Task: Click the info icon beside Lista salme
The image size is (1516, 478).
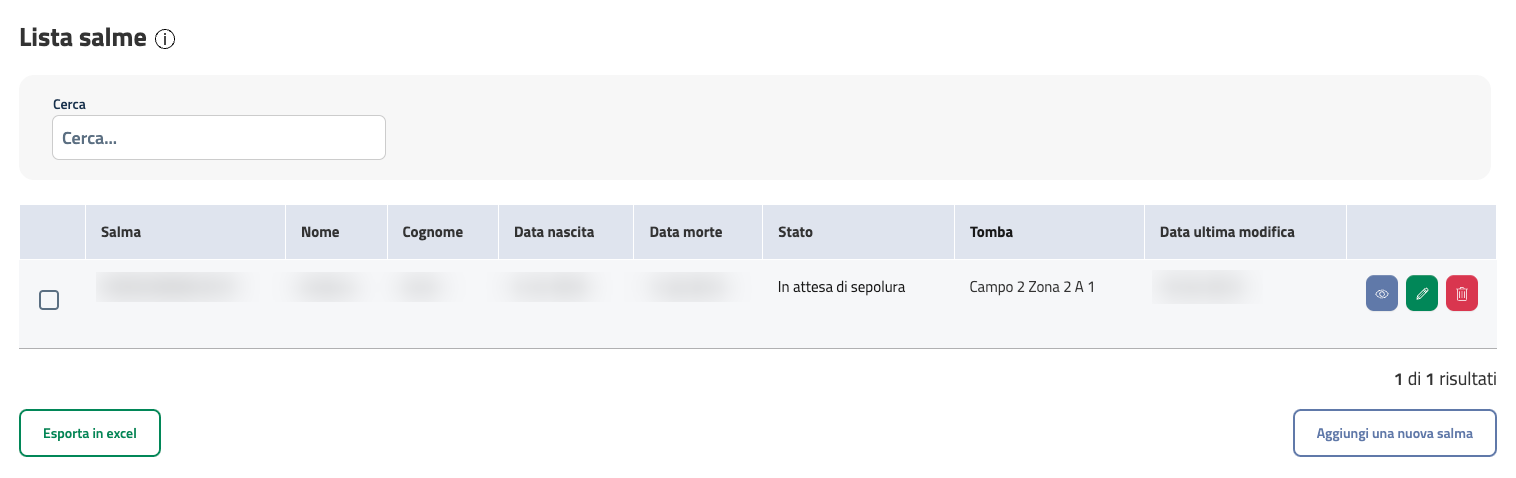Action: point(166,40)
